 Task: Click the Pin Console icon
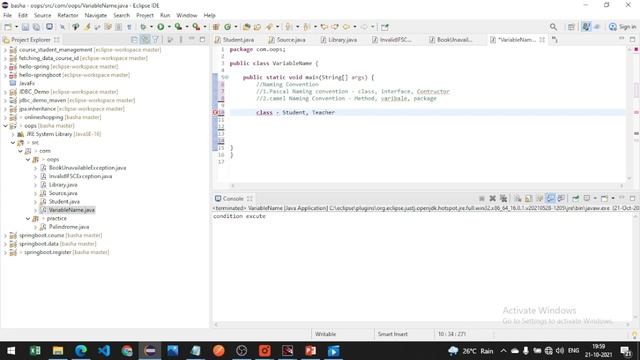click(576, 198)
